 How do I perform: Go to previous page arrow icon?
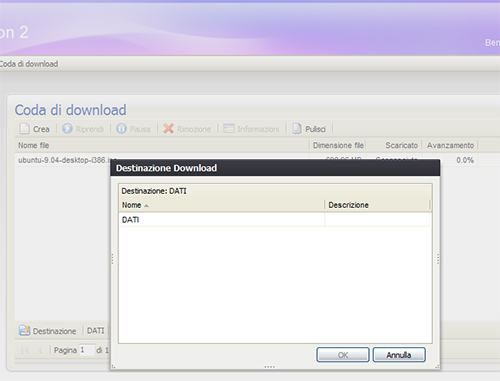40,350
